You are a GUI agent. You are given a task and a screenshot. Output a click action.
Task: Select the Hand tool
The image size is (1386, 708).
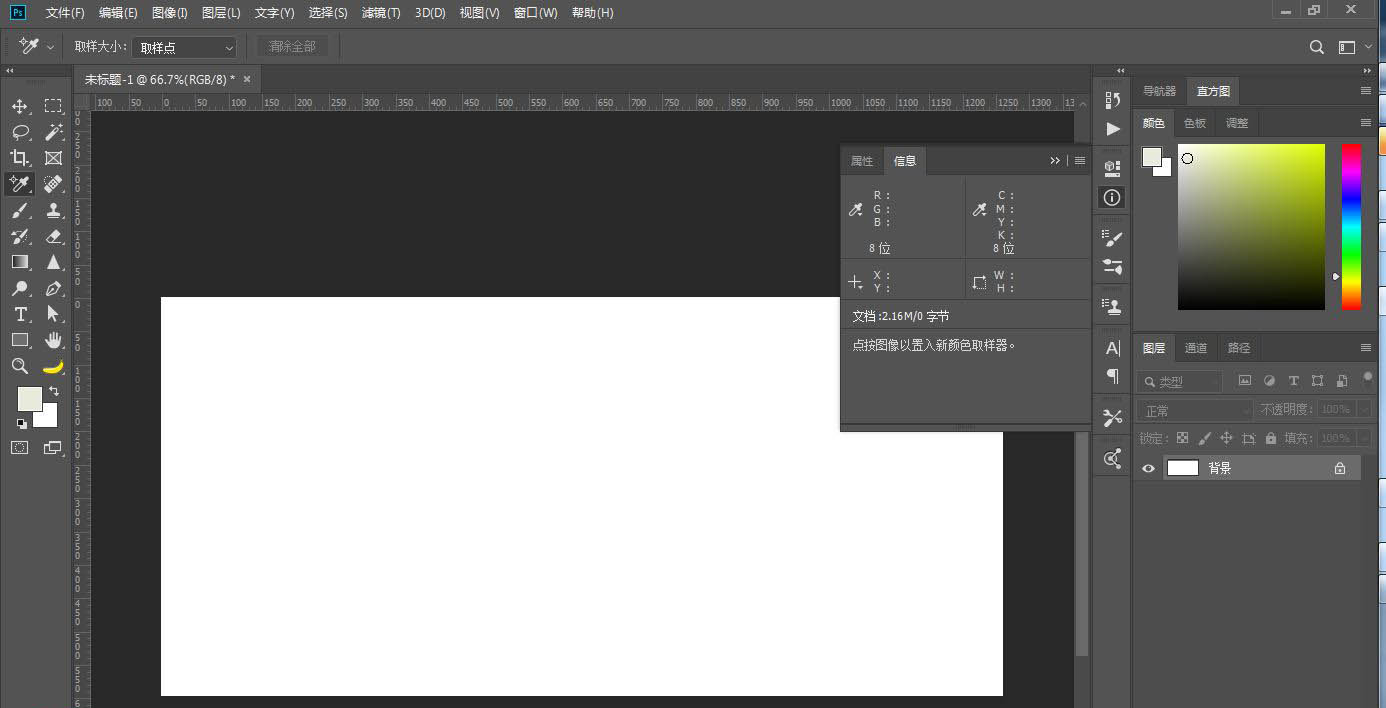(53, 340)
